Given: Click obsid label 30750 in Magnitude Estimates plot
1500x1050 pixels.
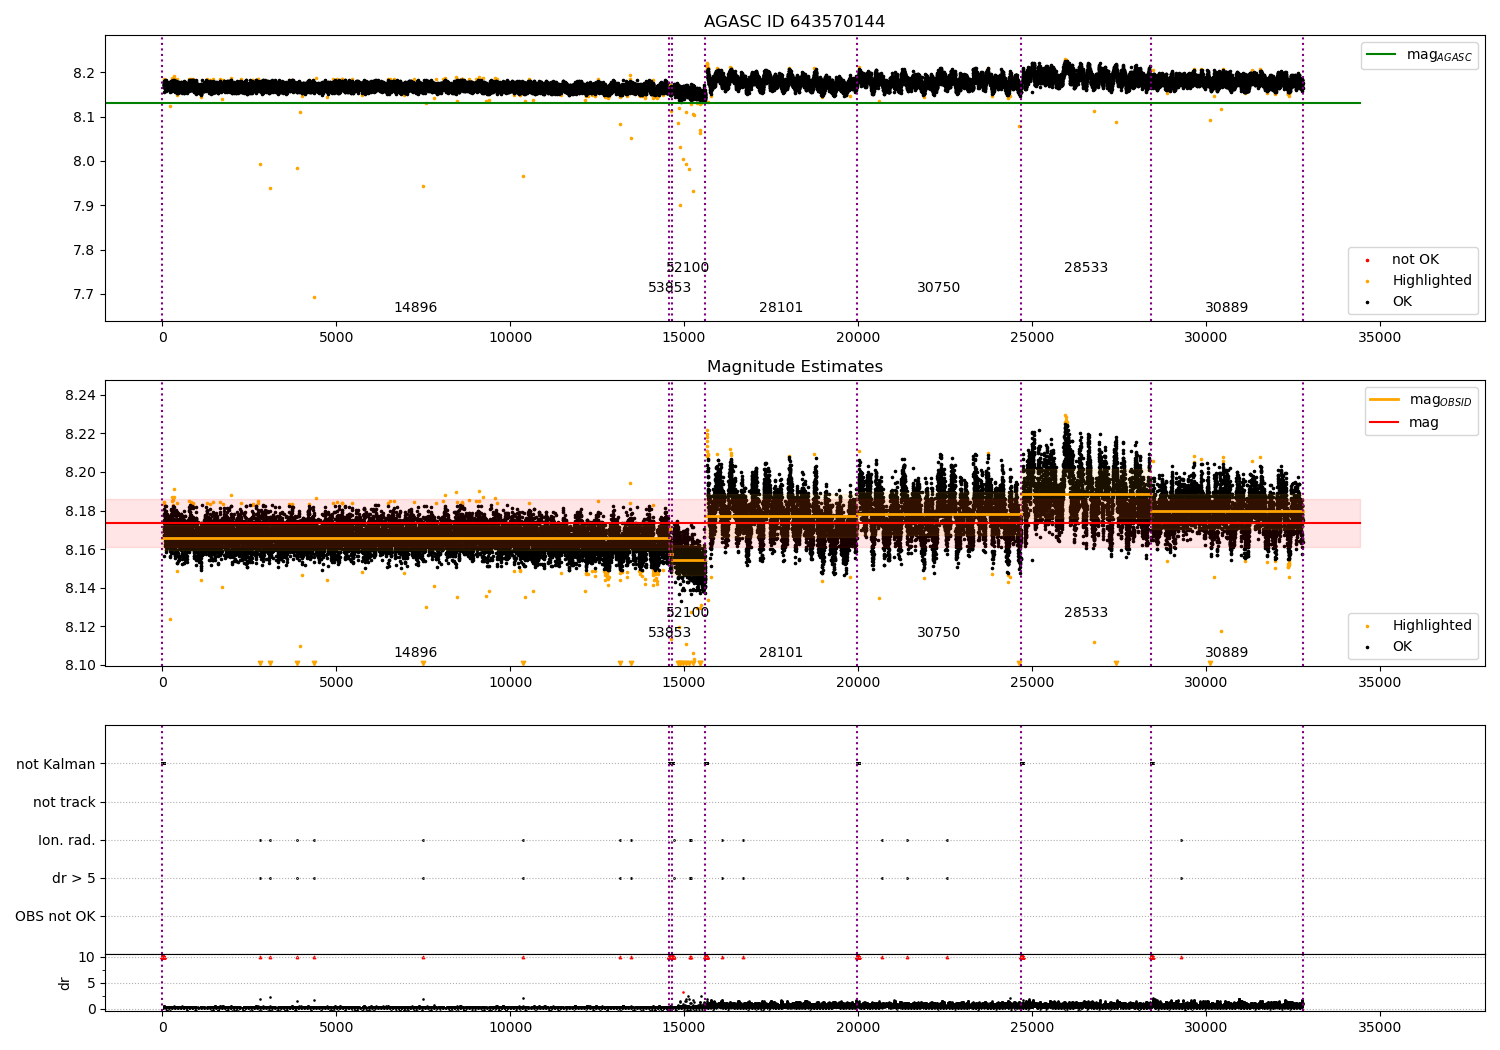Looking at the screenshot, I should (x=938, y=633).
